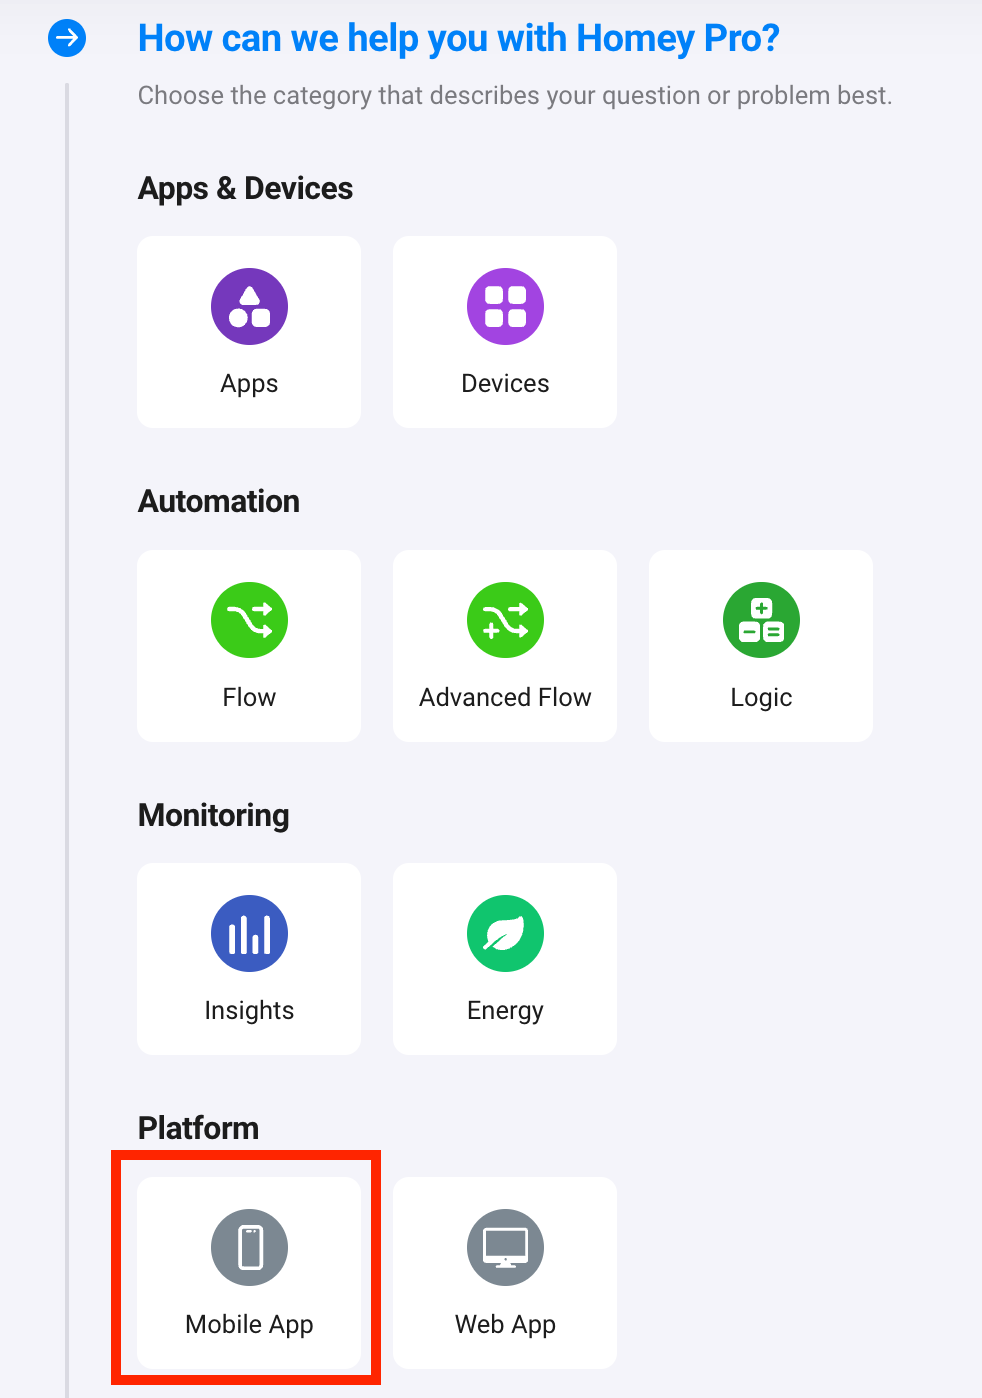Click the Flow card label
The width and height of the screenshot is (982, 1398).
[249, 697]
